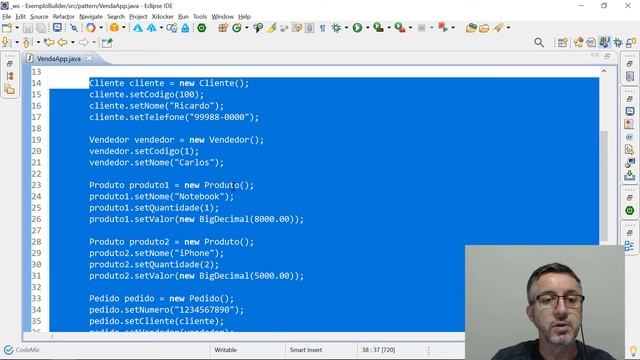This screenshot has width=640, height=360.
Task: Click the Save icon in toolbar
Action: [27, 28]
